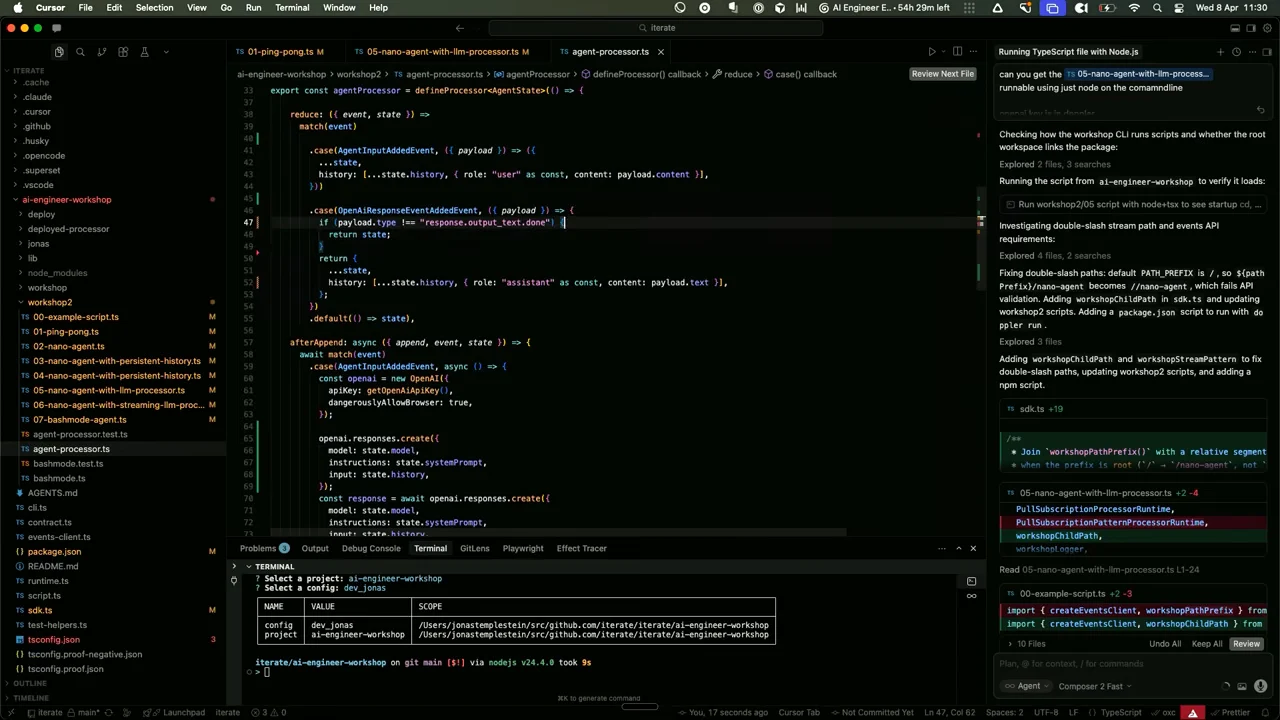The image size is (1280, 720).
Task: Expand the .cache folder
Action: click(37, 82)
